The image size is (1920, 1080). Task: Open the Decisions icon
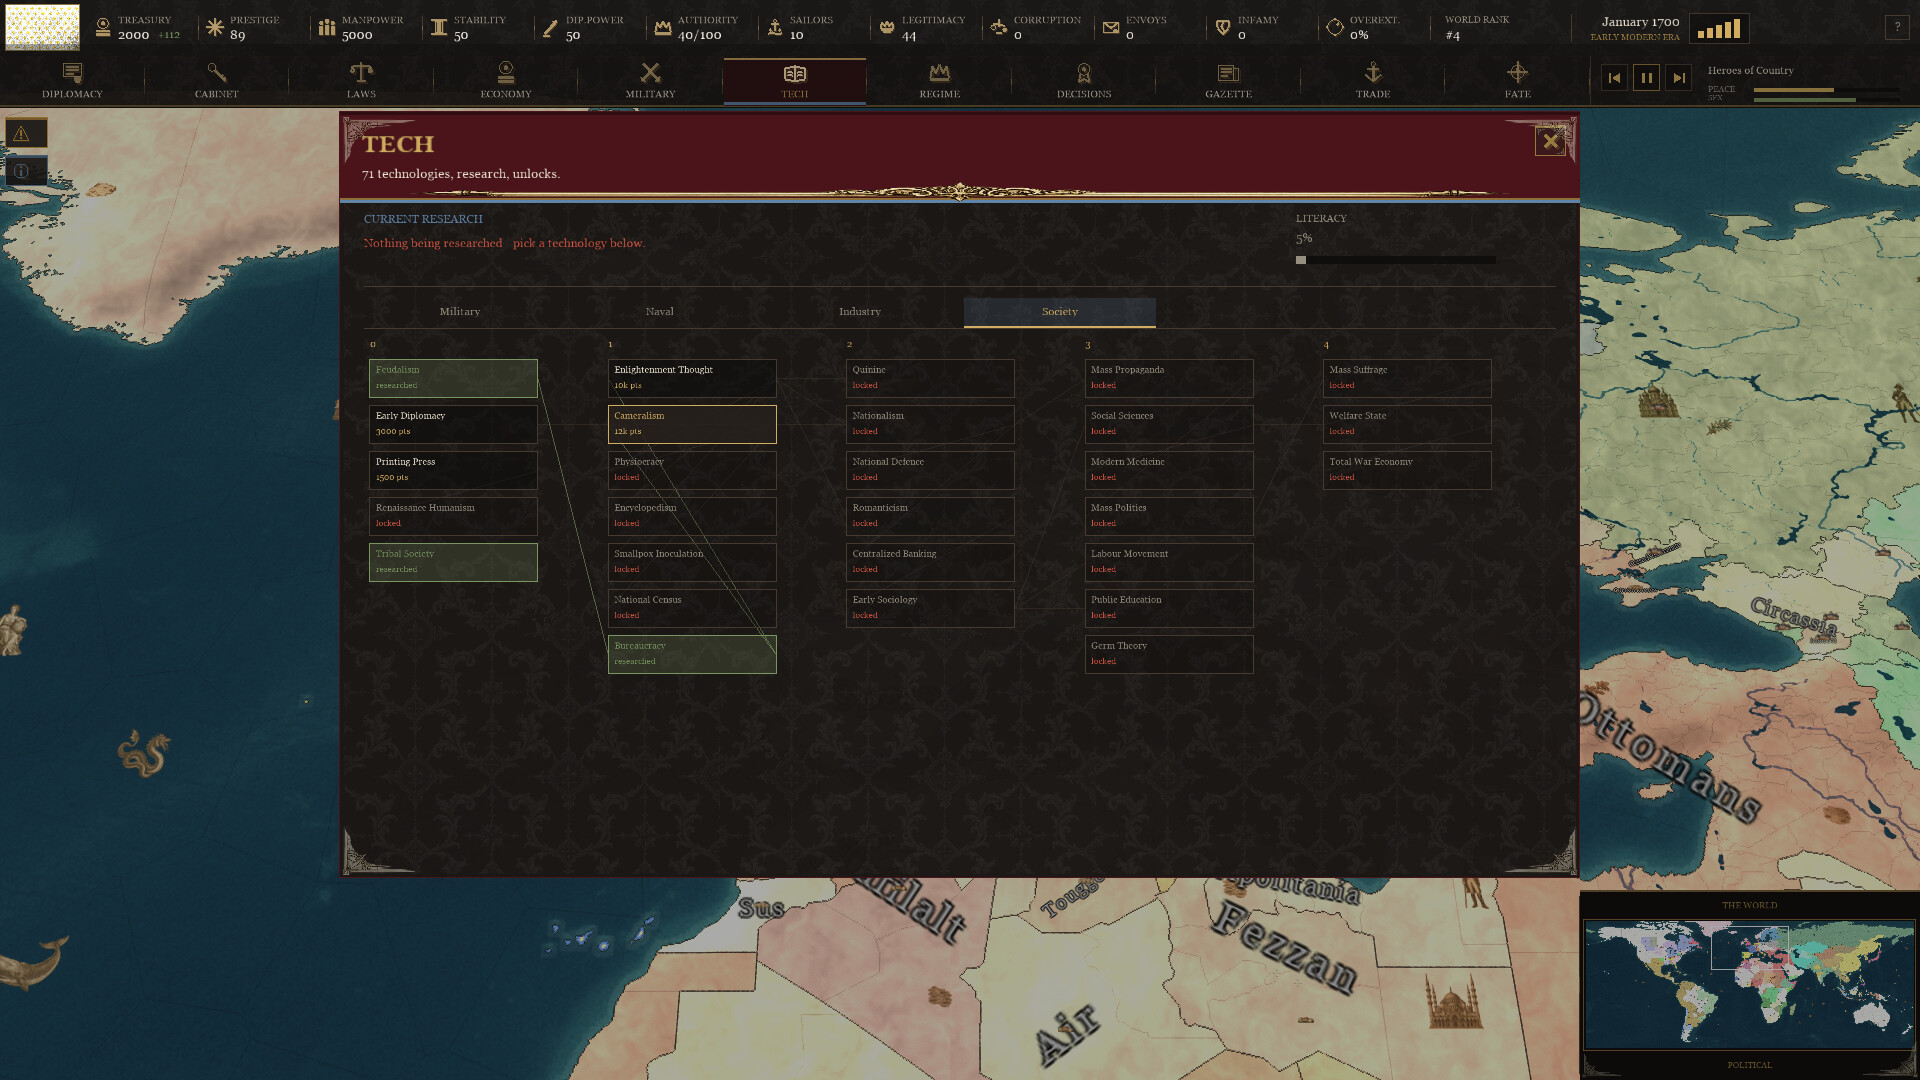point(1084,72)
